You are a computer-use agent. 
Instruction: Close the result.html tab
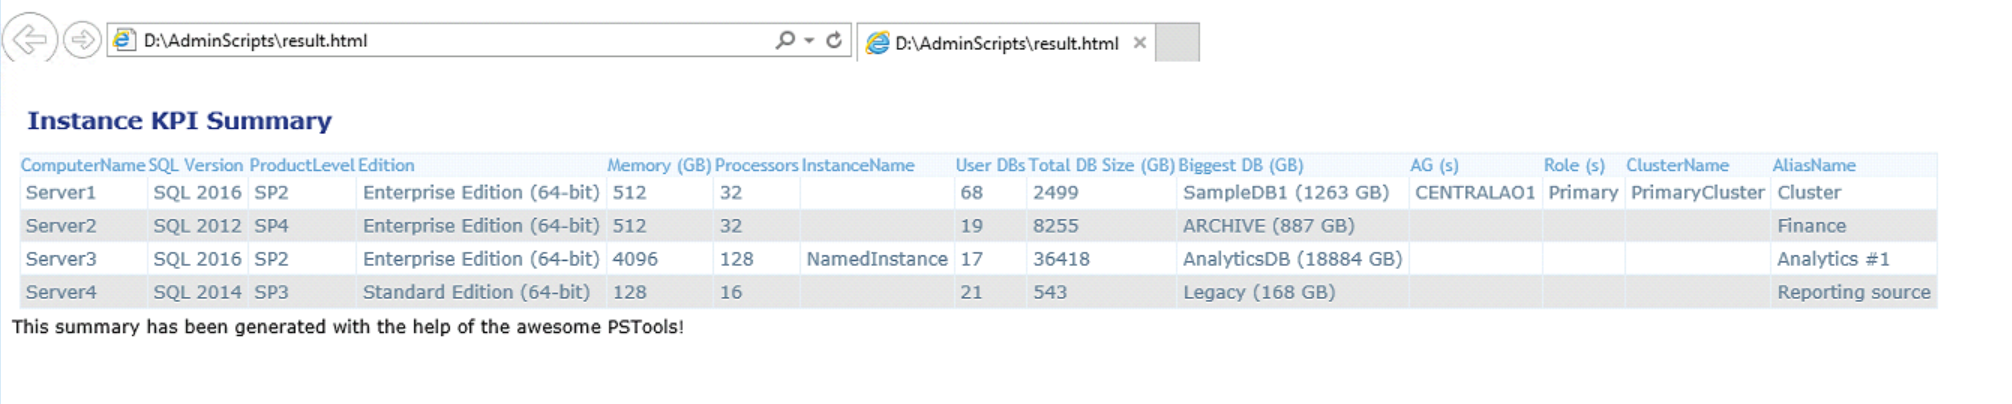tap(1139, 43)
